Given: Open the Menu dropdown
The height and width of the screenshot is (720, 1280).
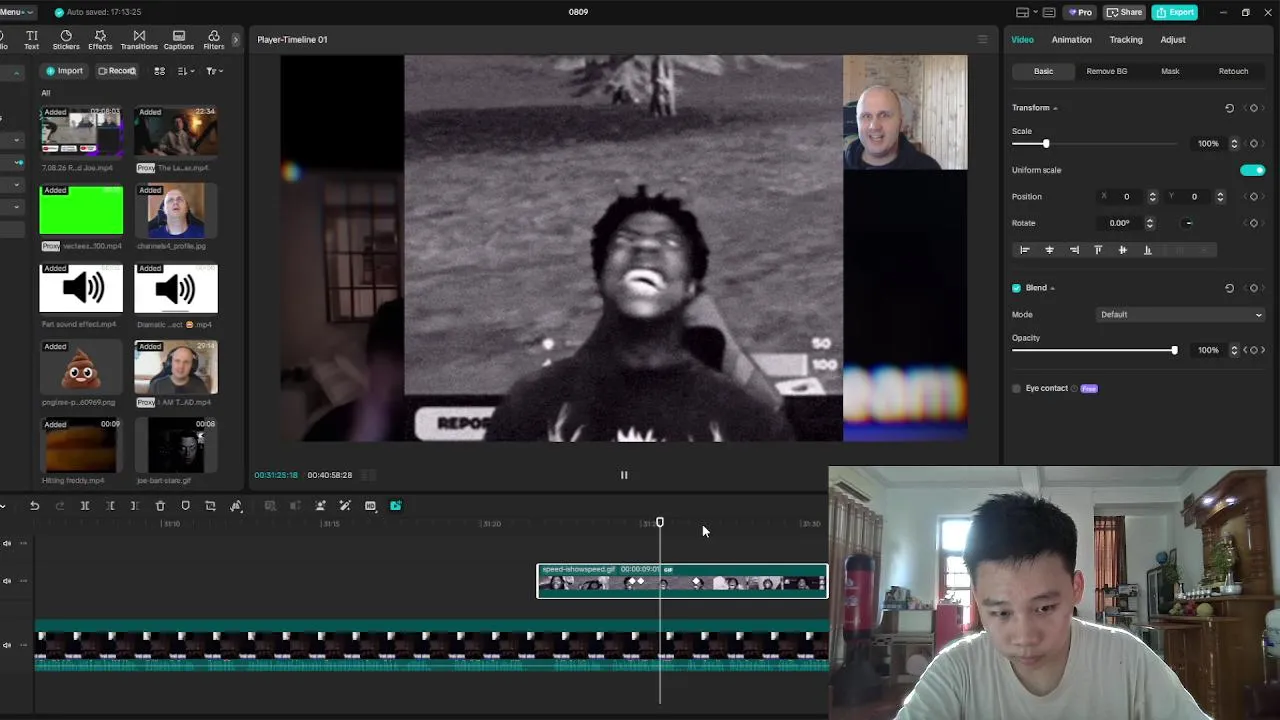Looking at the screenshot, I should pos(17,12).
